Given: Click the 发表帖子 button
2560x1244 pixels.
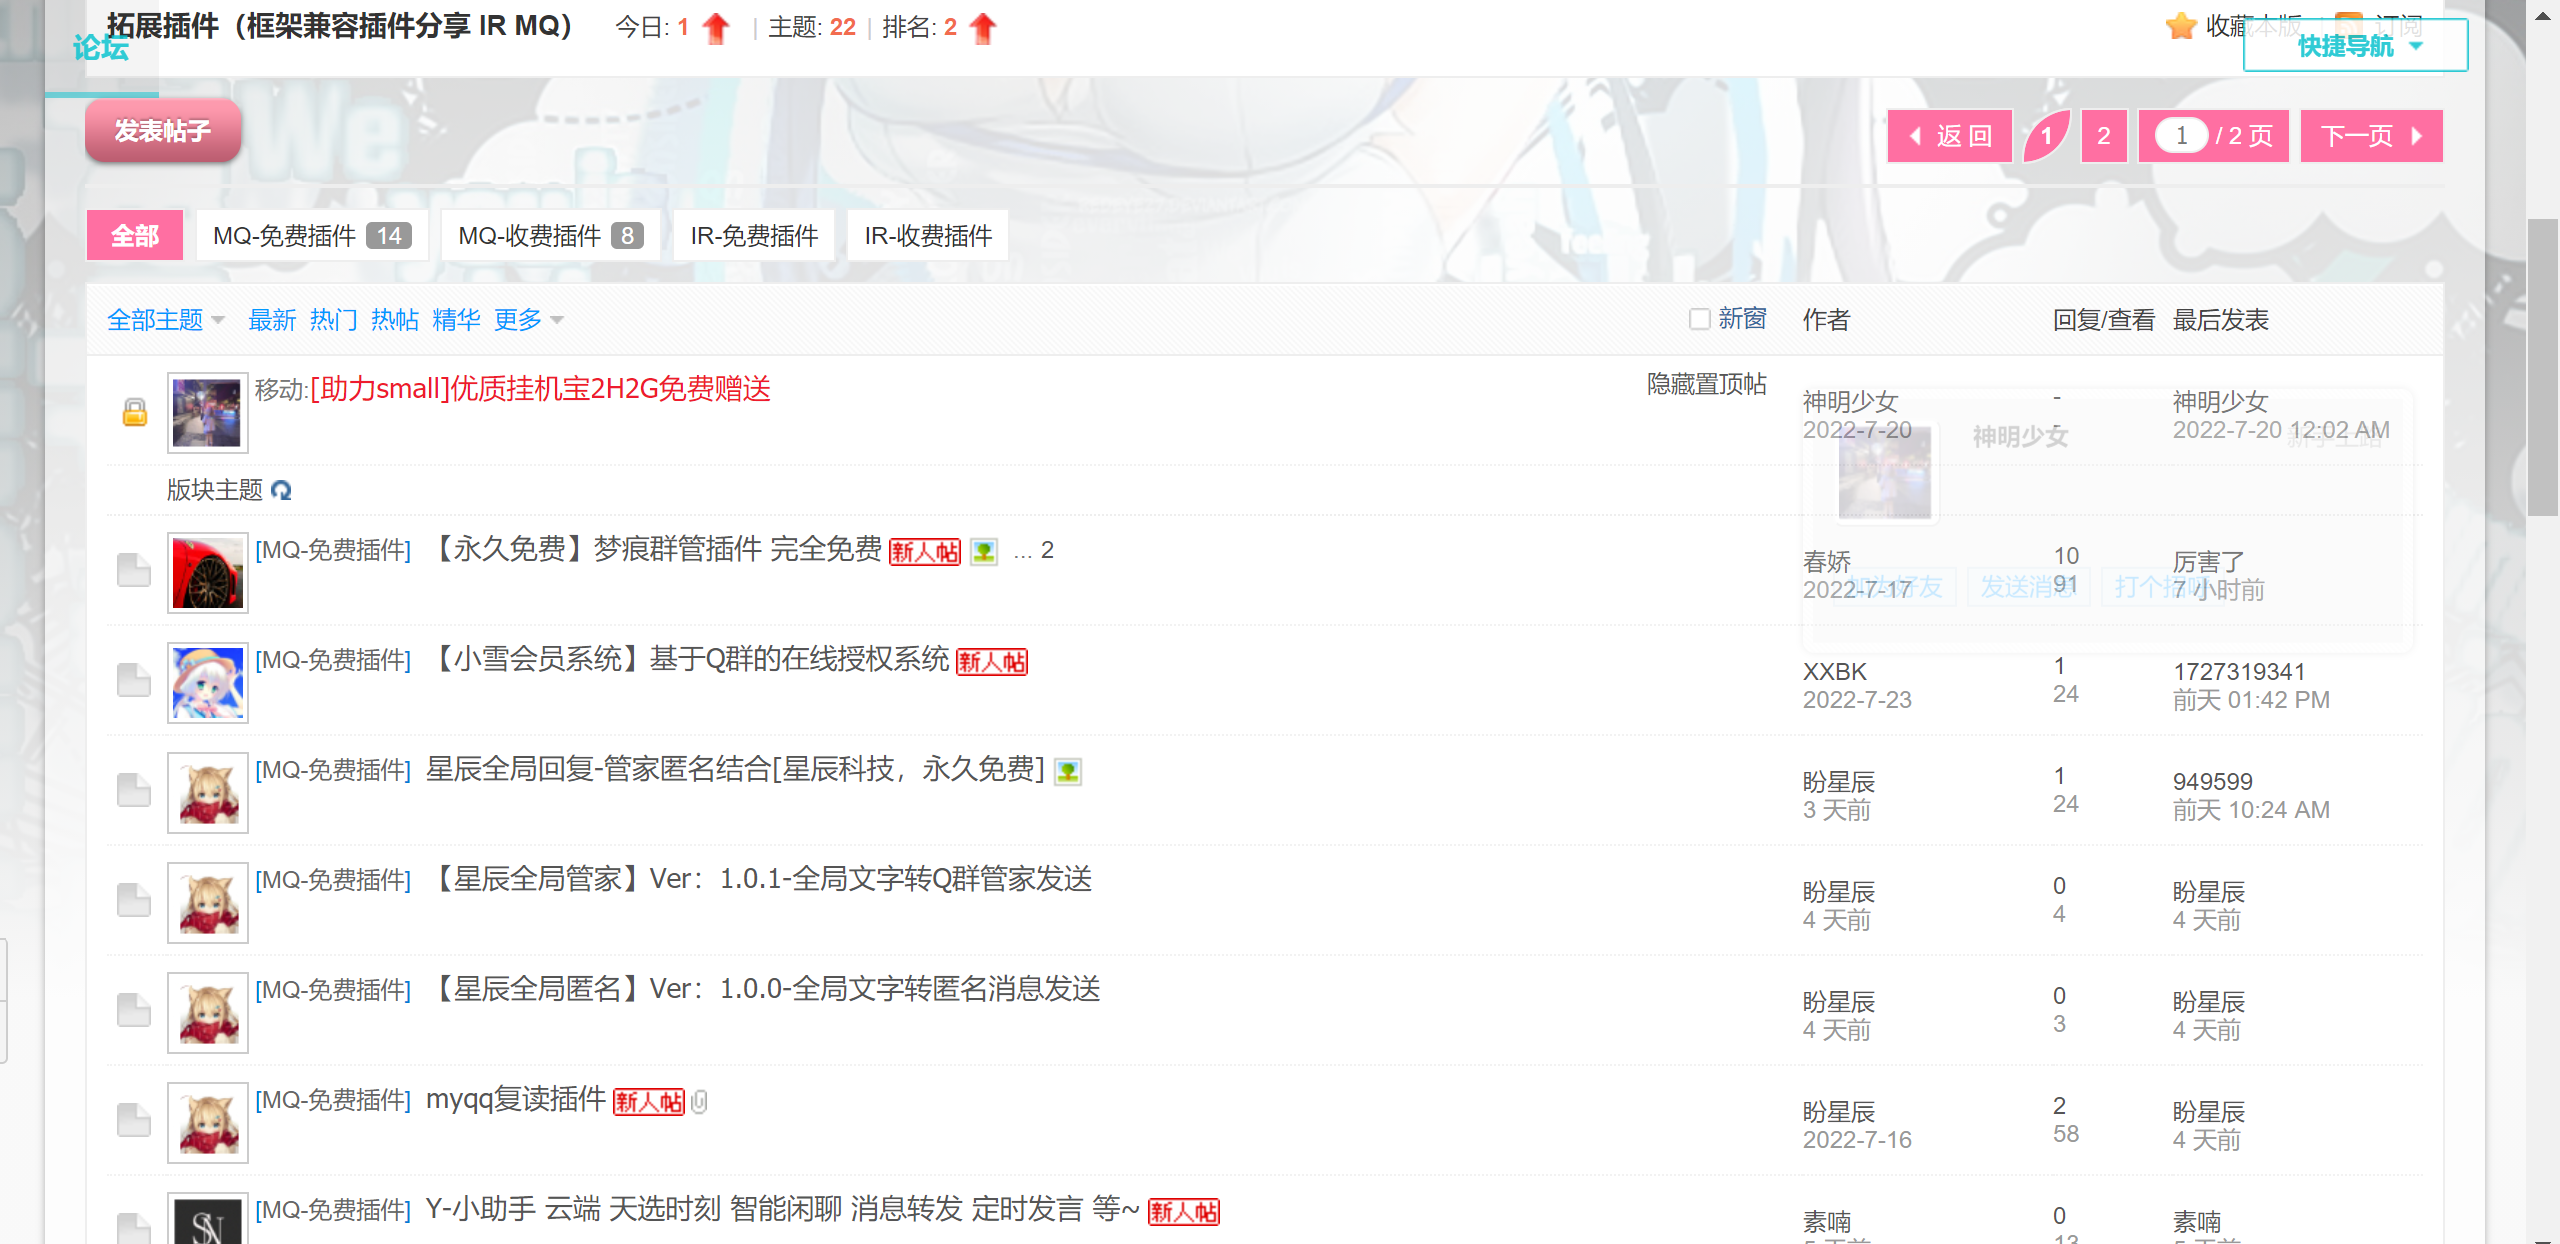Looking at the screenshot, I should (163, 131).
